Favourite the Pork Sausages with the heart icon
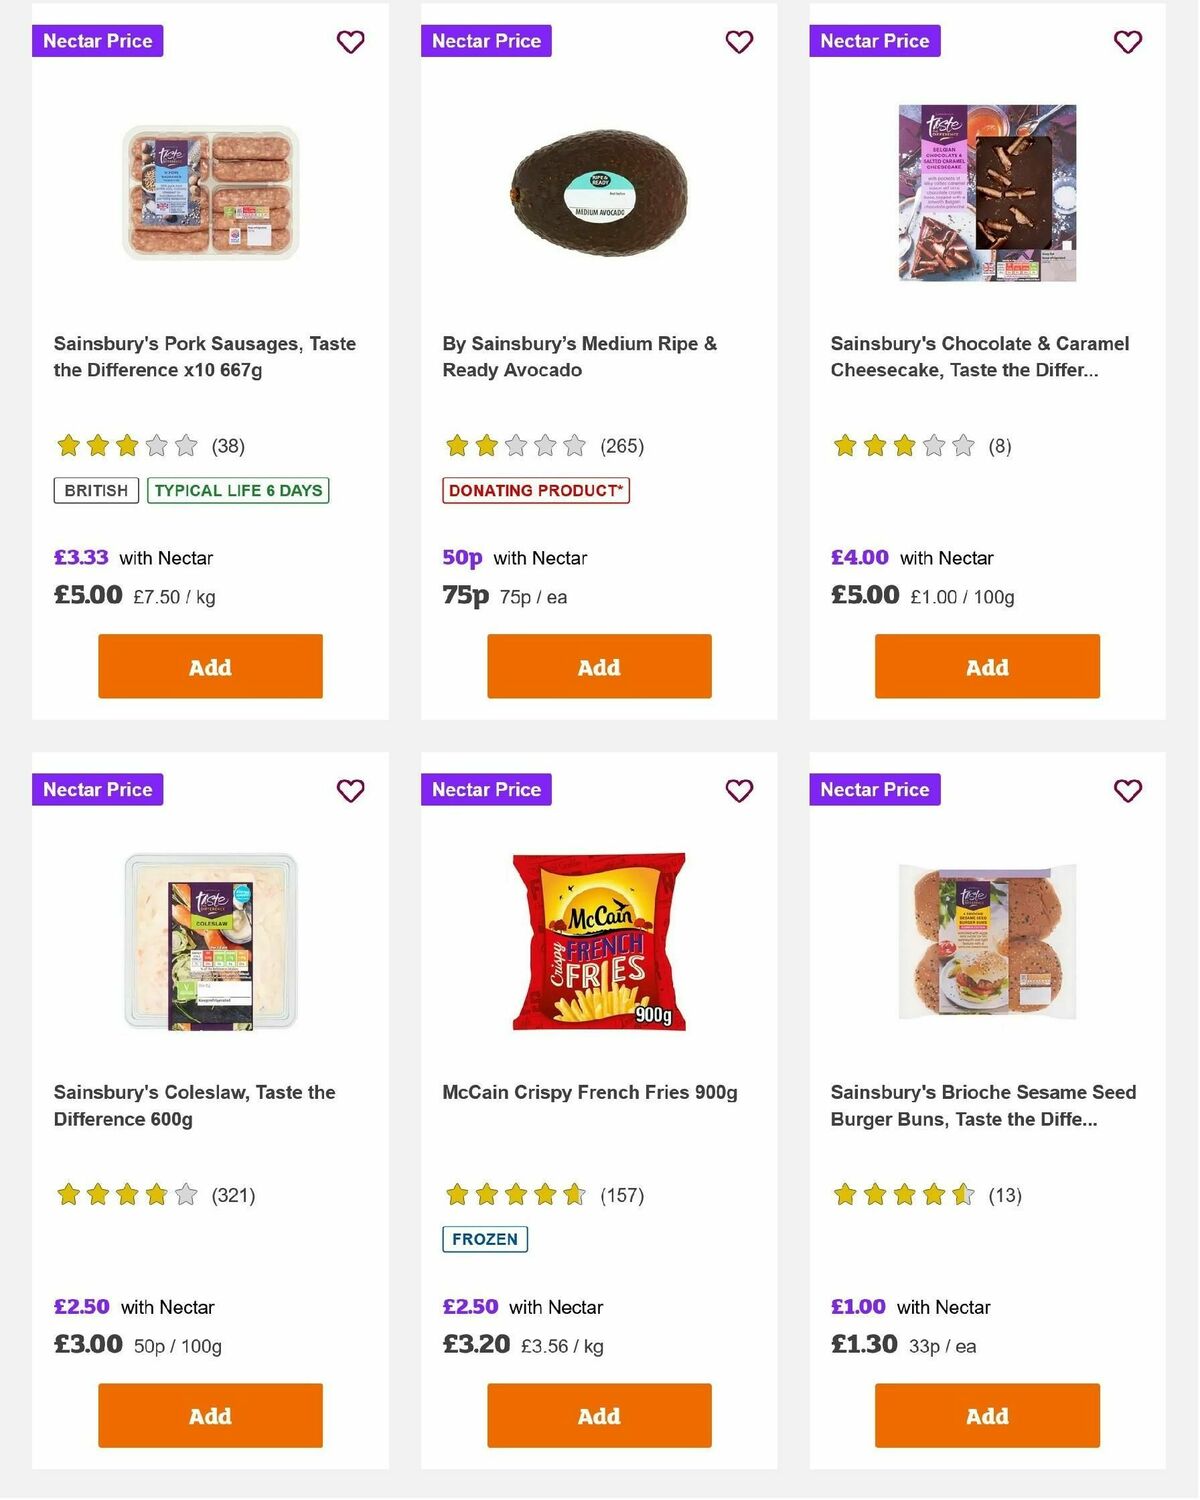 point(350,42)
